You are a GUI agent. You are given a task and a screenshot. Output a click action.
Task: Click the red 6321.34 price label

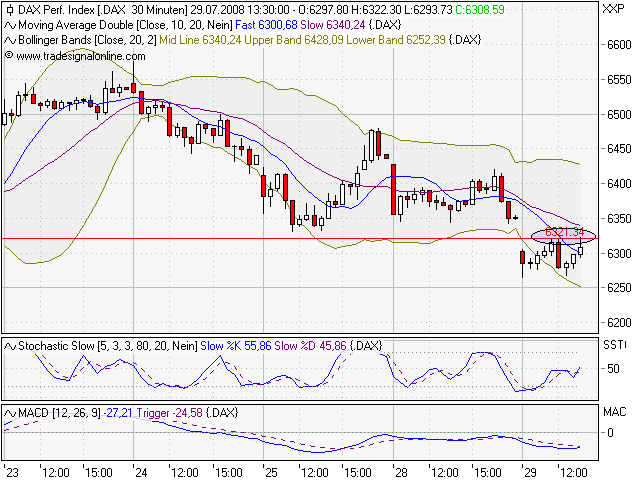pos(564,232)
